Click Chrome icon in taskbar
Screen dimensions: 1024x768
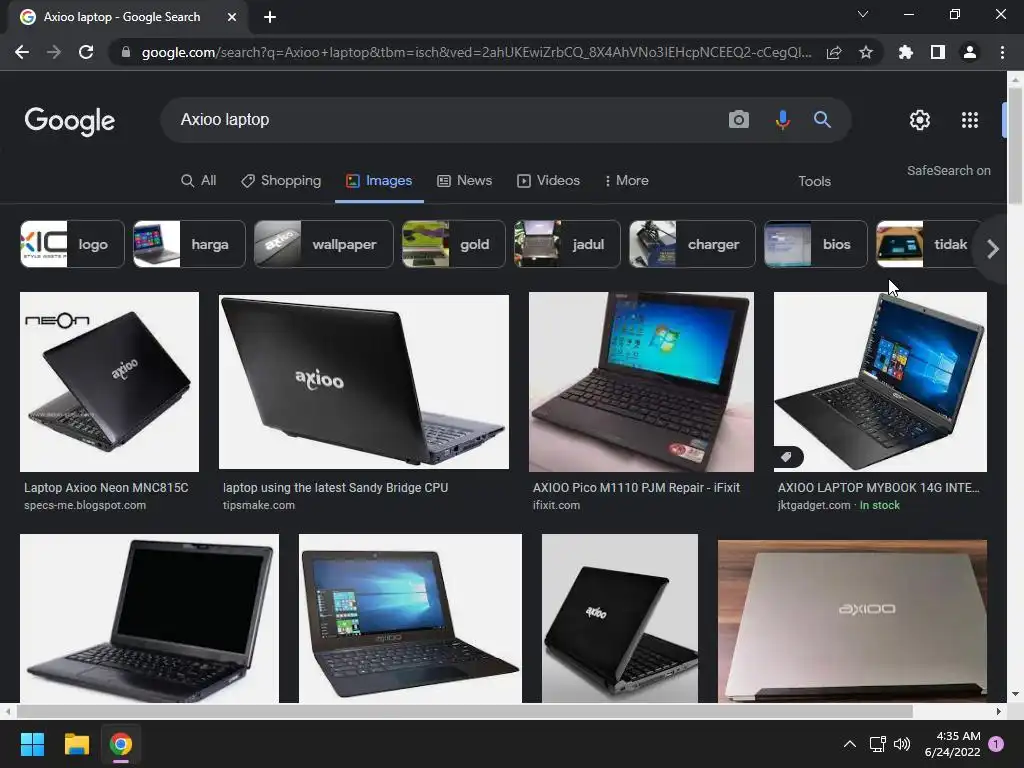[x=121, y=744]
